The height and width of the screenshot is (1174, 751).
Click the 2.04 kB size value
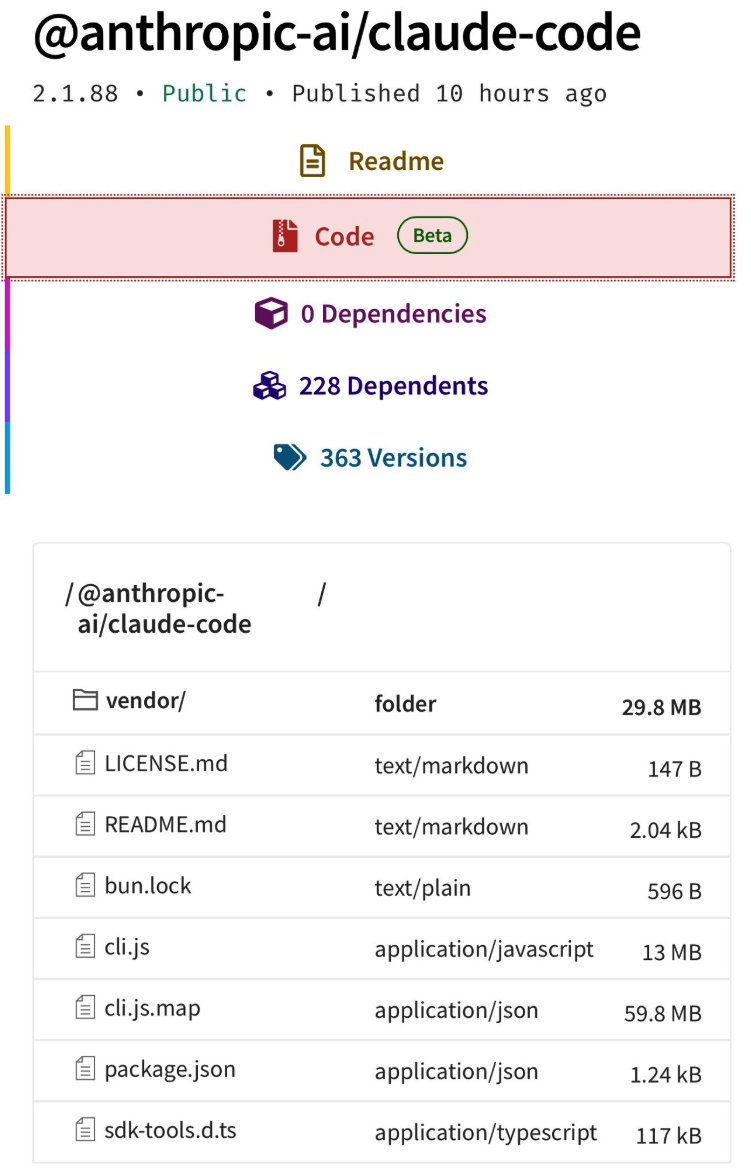tap(666, 830)
